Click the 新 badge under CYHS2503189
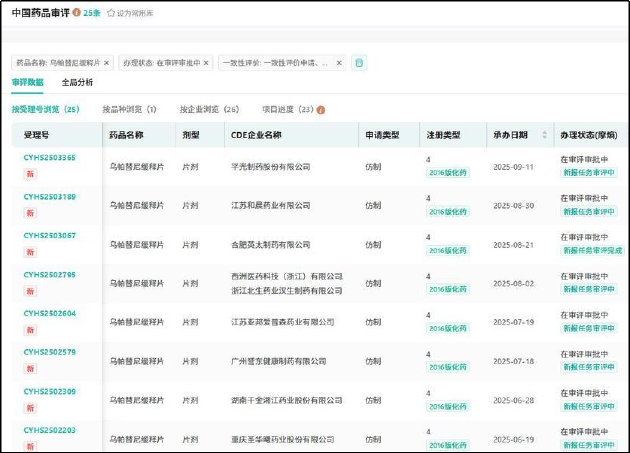 (x=30, y=213)
